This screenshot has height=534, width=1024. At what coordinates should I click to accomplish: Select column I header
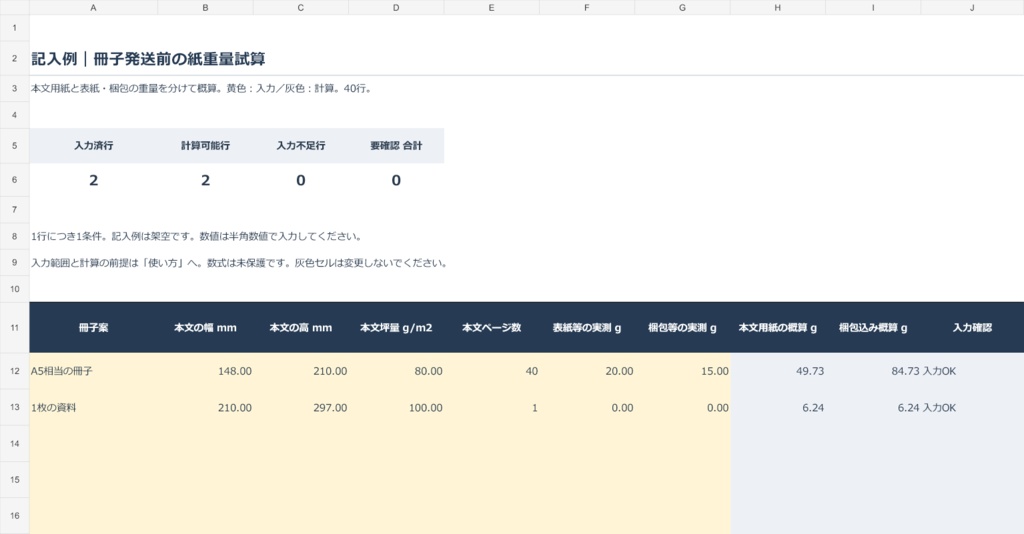(x=872, y=7)
